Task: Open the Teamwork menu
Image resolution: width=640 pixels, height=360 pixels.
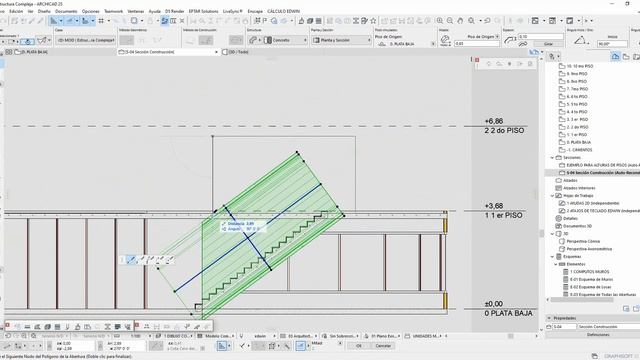Action: 113,11
